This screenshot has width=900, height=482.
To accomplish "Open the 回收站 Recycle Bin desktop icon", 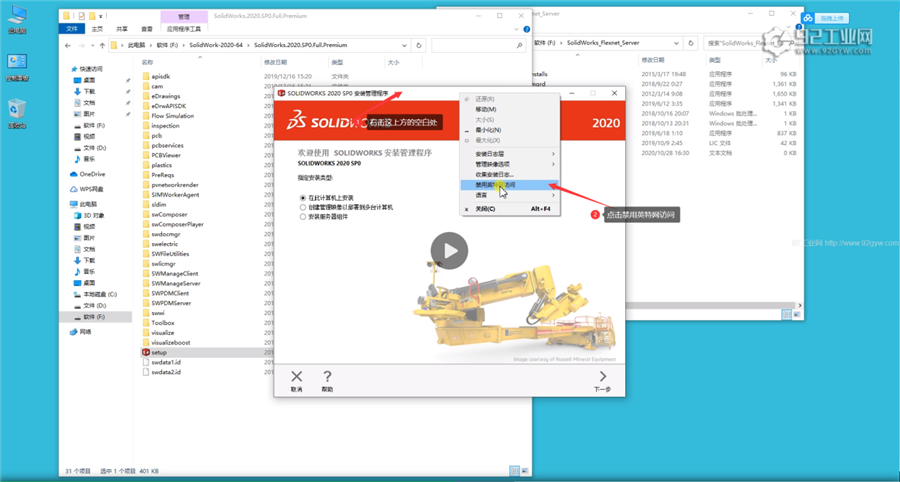I will point(17,114).
